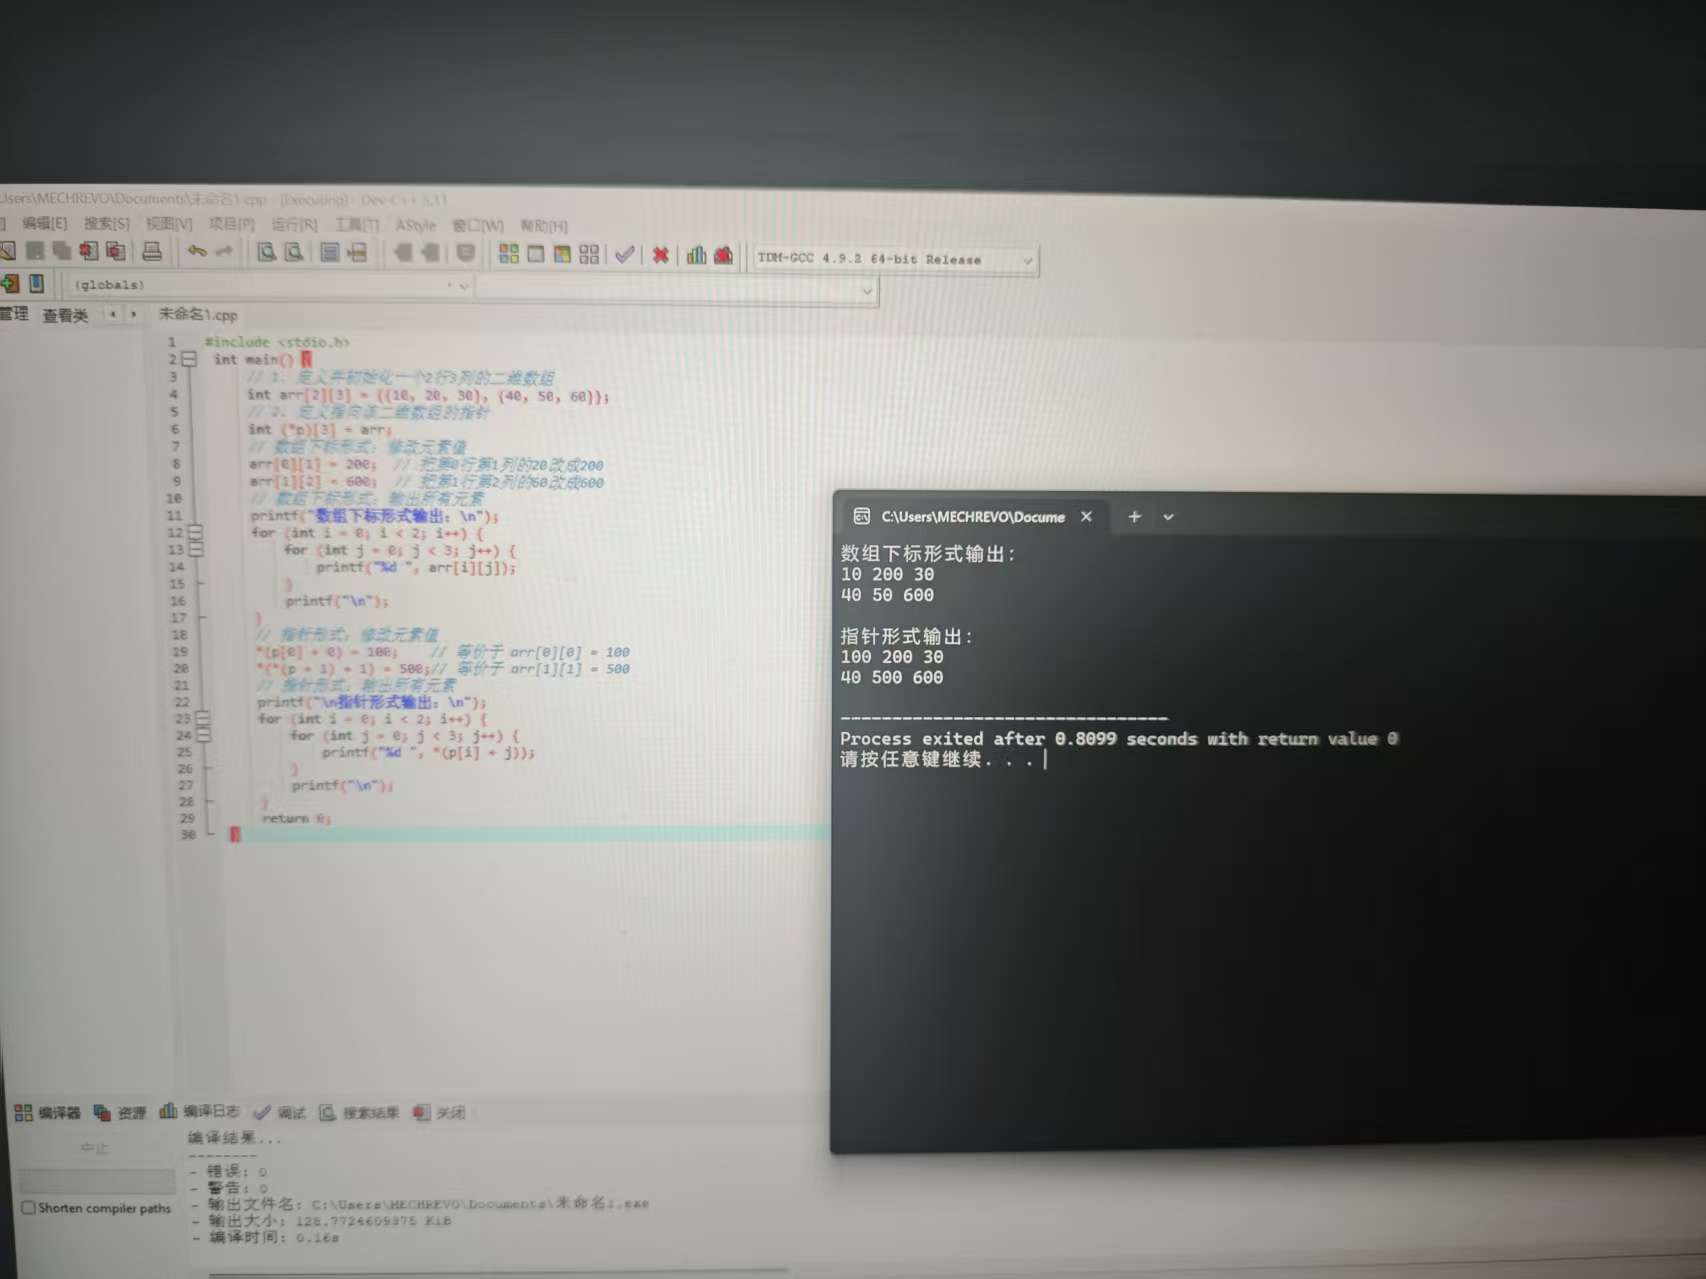The image size is (1706, 1279).
Task: Click the Toggle bookmarks icon
Action: (x=36, y=284)
